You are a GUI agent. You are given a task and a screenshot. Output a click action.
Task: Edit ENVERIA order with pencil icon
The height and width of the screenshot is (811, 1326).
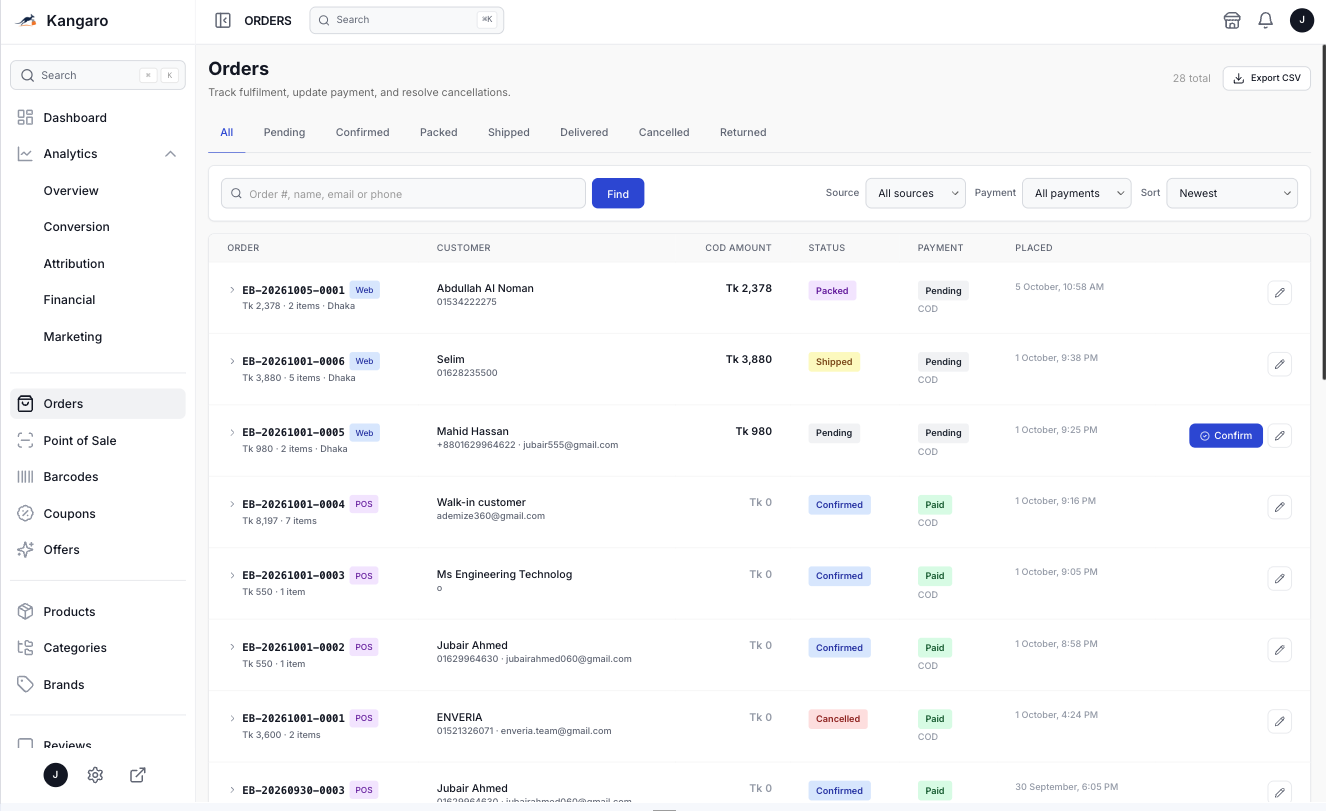1279,721
